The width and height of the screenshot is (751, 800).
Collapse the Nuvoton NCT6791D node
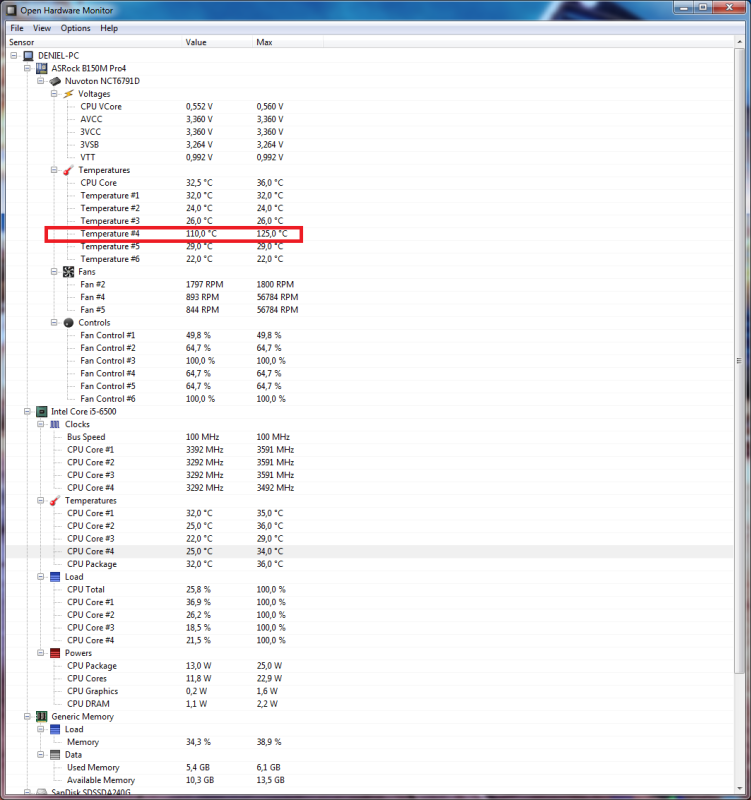pos(40,81)
